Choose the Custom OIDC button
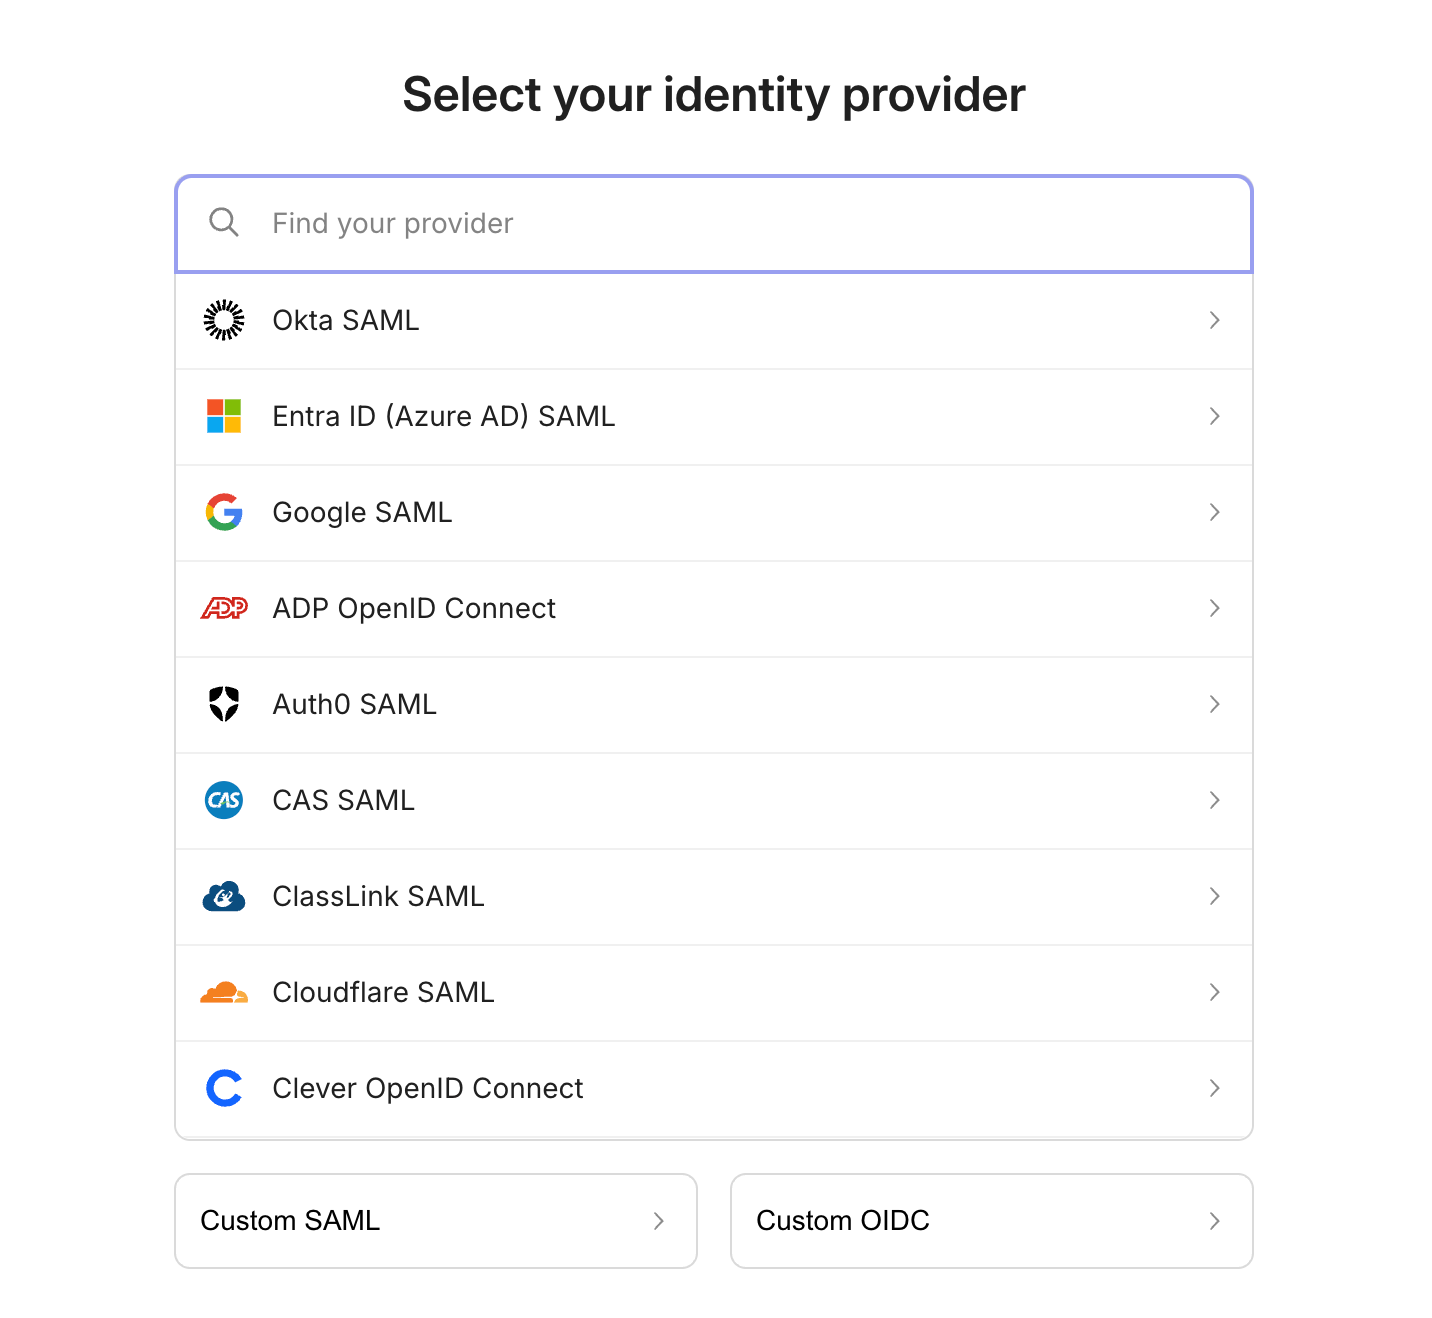The image size is (1432, 1318). pyautogui.click(x=992, y=1221)
